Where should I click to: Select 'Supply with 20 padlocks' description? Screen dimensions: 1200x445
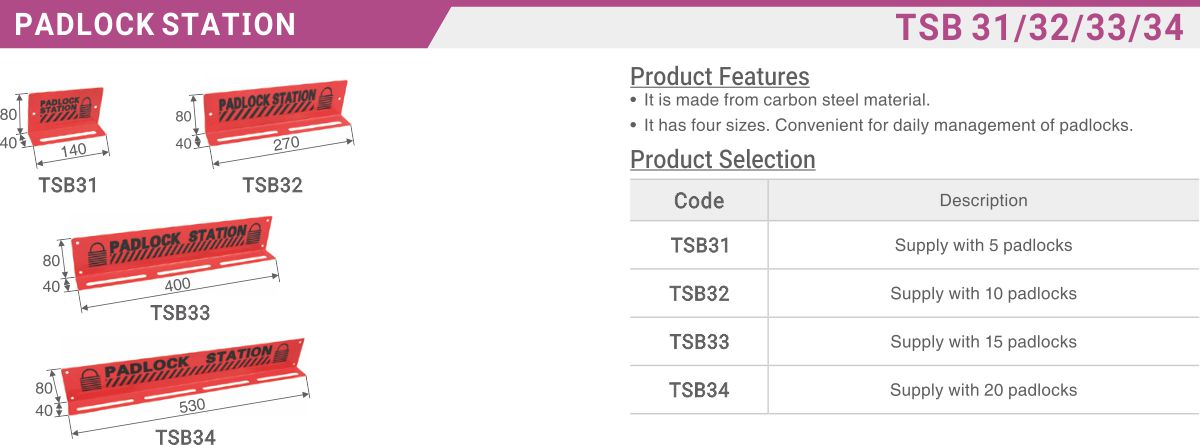tap(983, 390)
